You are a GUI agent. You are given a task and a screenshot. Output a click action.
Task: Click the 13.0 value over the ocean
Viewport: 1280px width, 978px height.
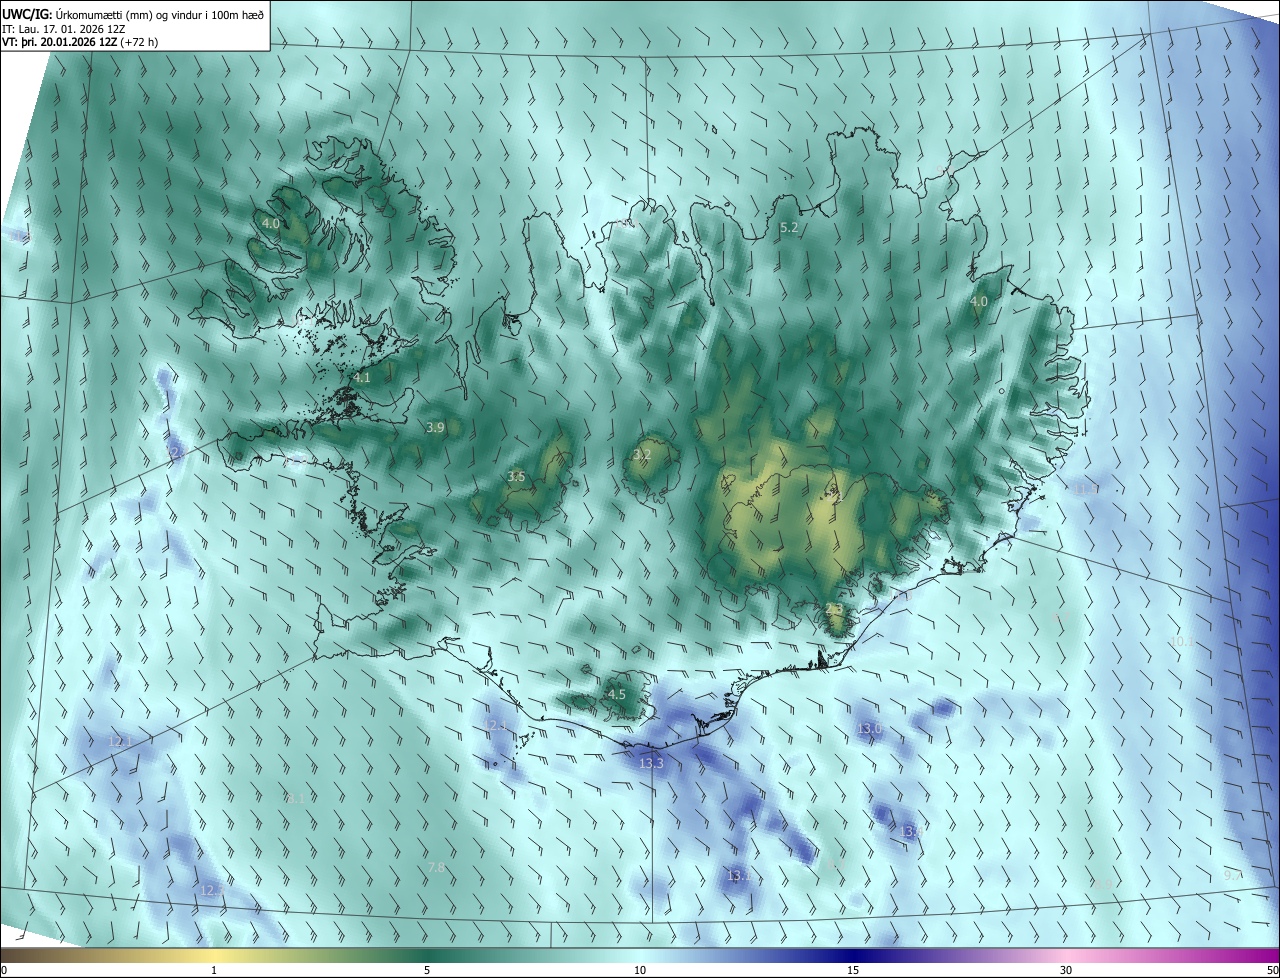pyautogui.click(x=870, y=728)
